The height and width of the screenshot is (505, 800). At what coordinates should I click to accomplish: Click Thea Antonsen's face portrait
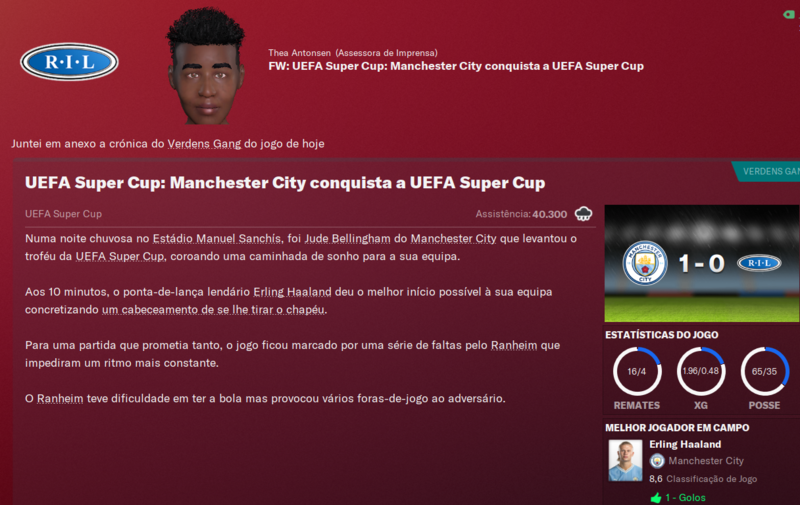point(206,67)
